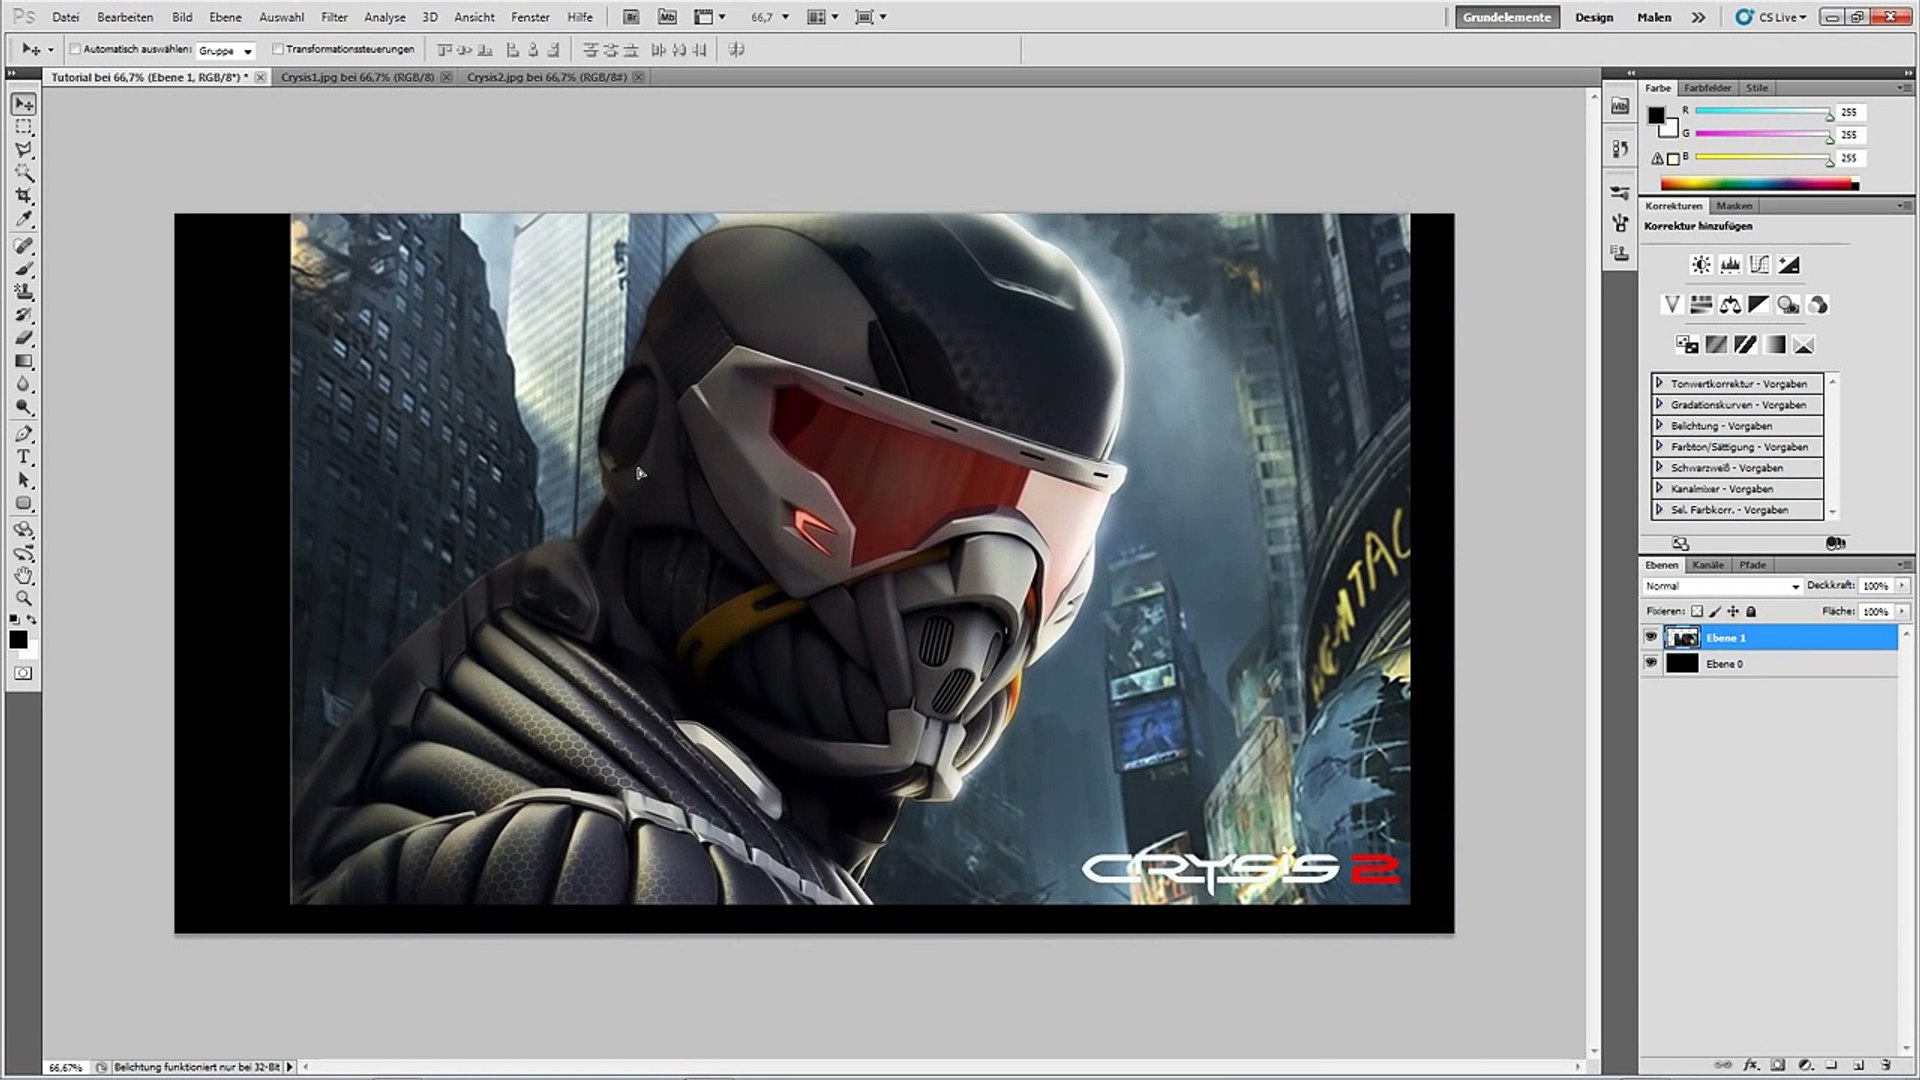Viewport: 1920px width, 1080px height.
Task: Add a layer mask via panel icon
Action: pos(1778,1065)
